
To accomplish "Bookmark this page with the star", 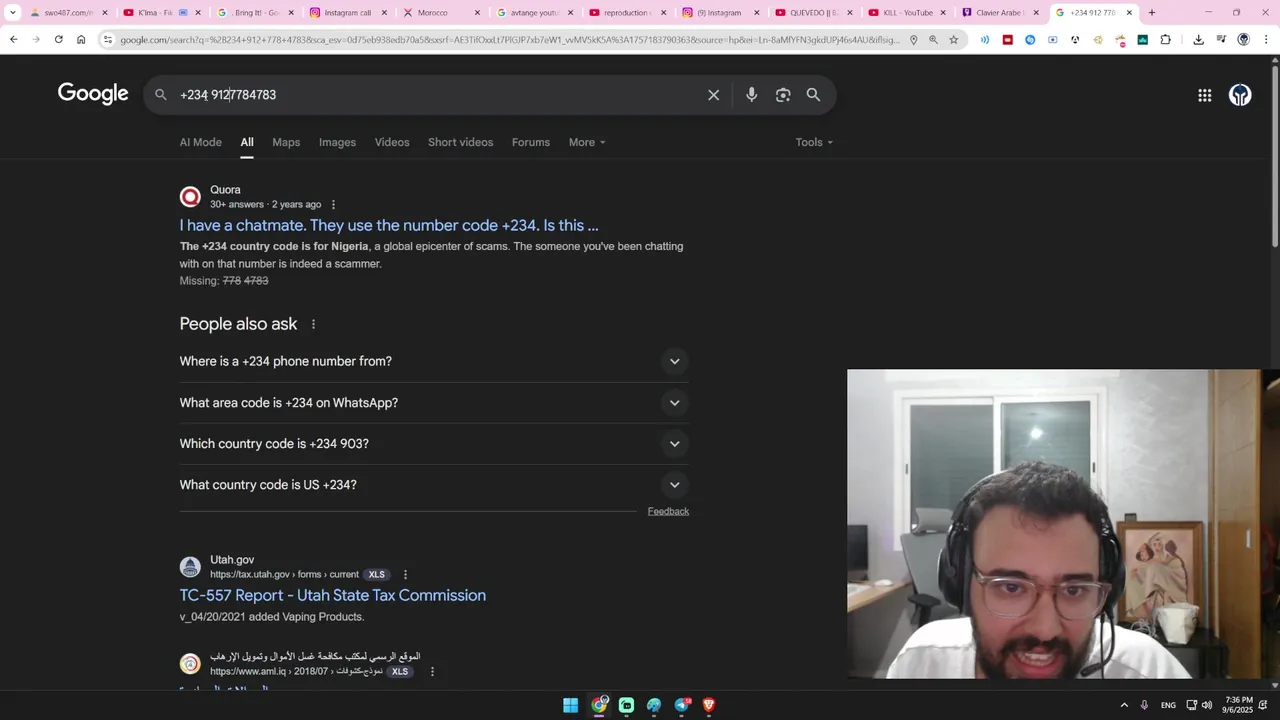I will 953,40.
